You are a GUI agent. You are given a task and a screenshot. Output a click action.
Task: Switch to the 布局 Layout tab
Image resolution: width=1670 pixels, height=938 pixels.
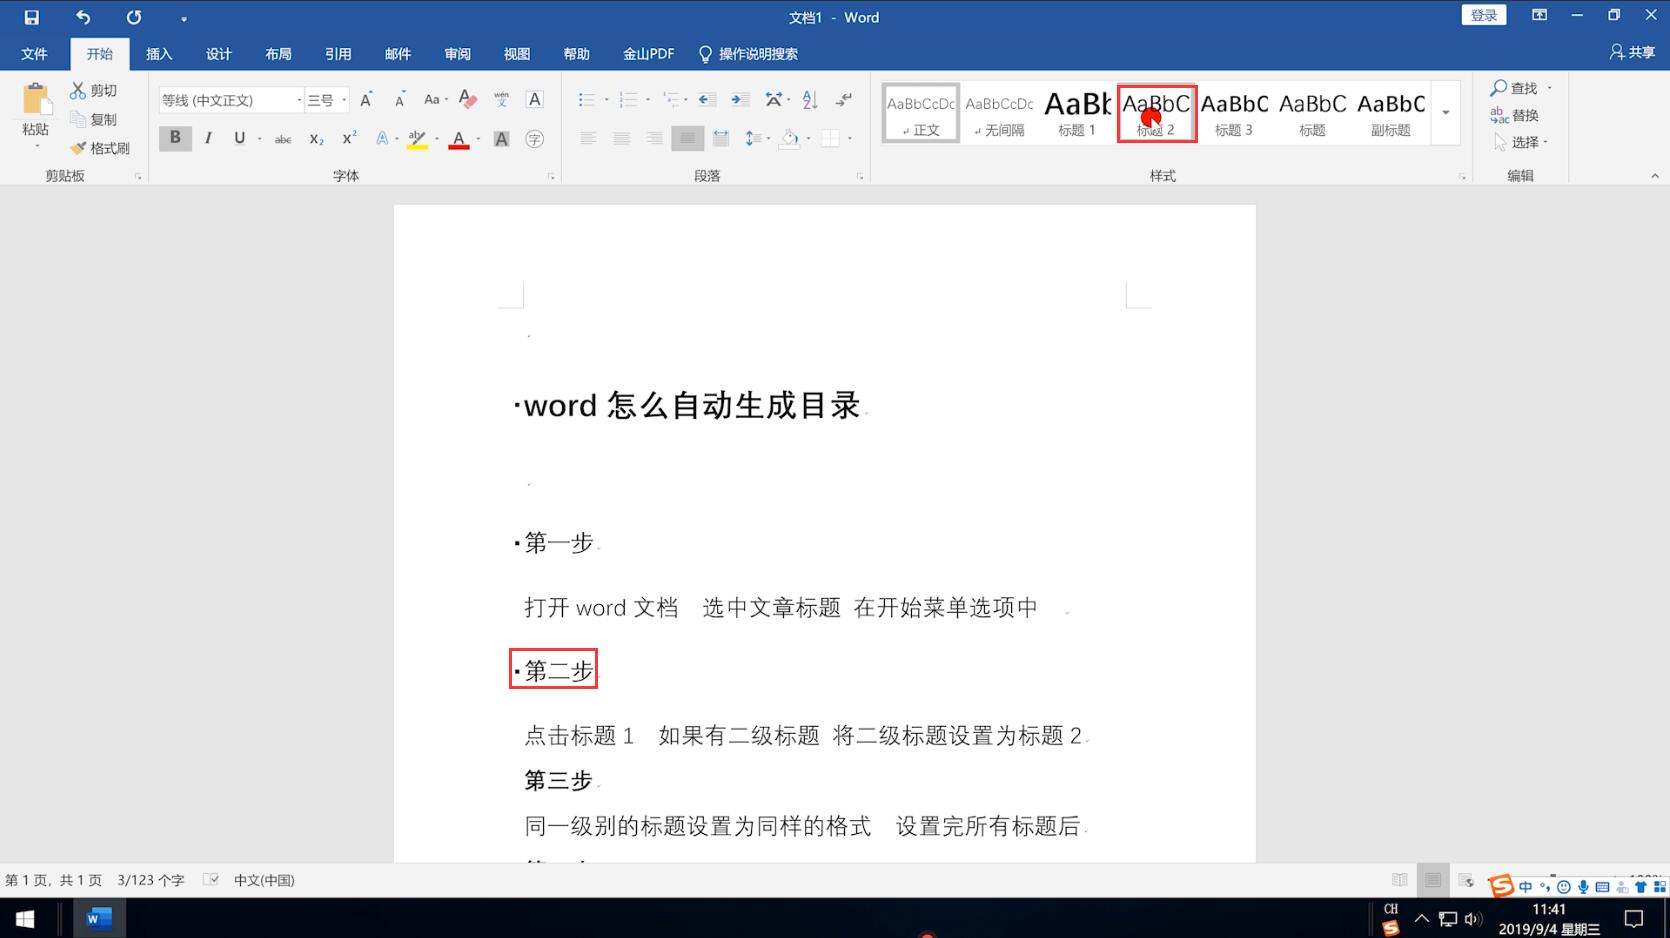point(279,54)
